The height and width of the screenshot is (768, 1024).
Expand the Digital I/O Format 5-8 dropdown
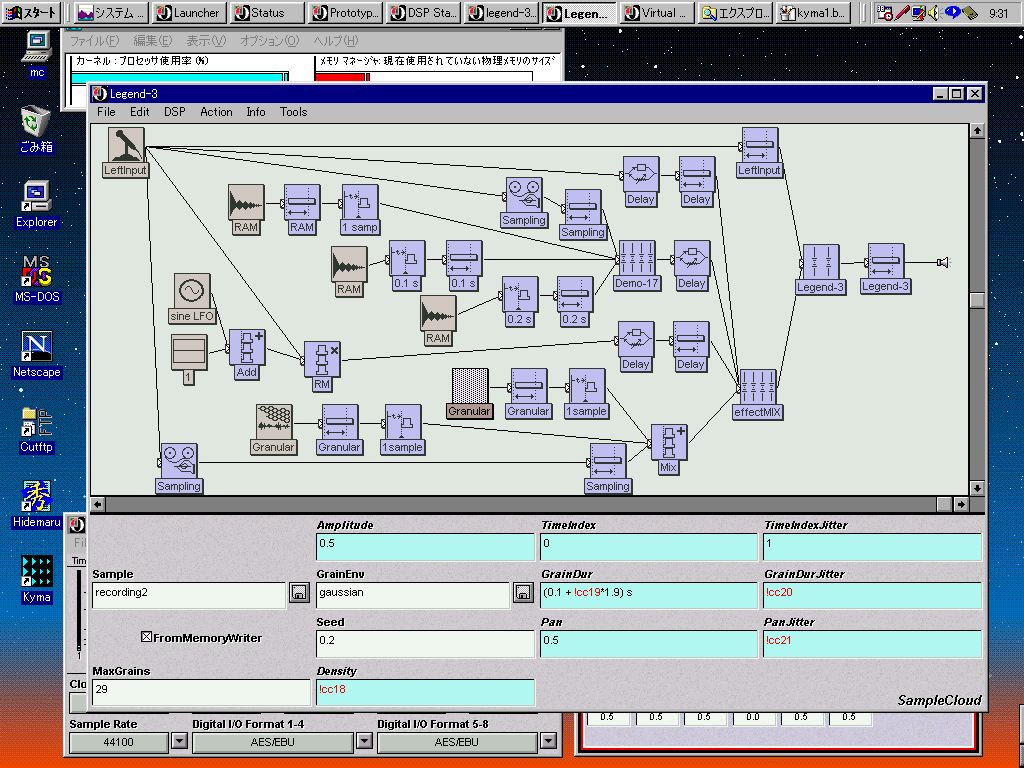tap(549, 741)
